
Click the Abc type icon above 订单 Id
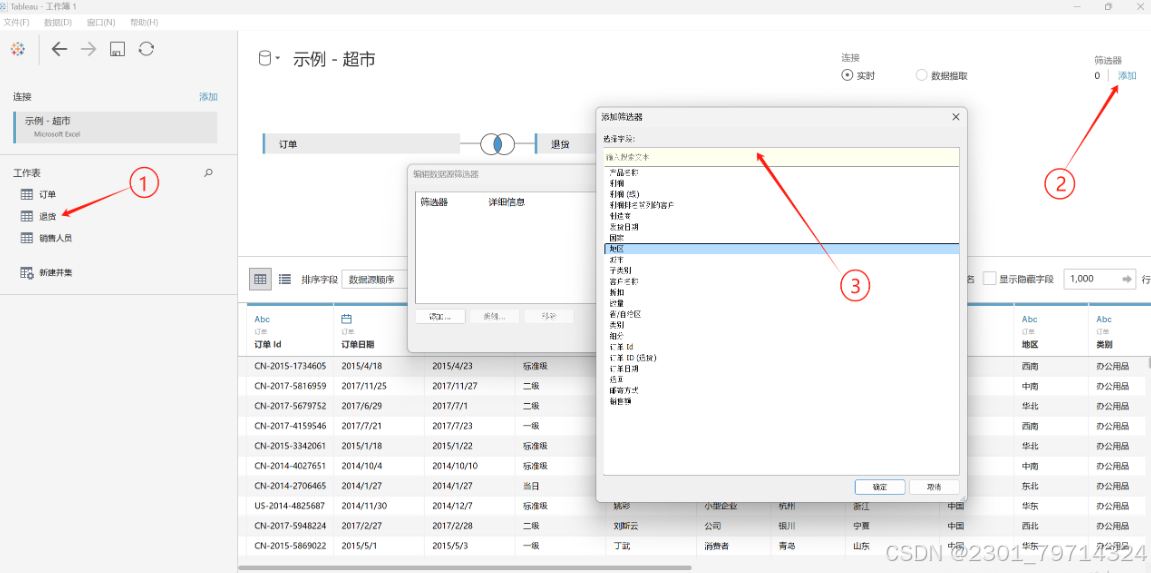click(262, 319)
